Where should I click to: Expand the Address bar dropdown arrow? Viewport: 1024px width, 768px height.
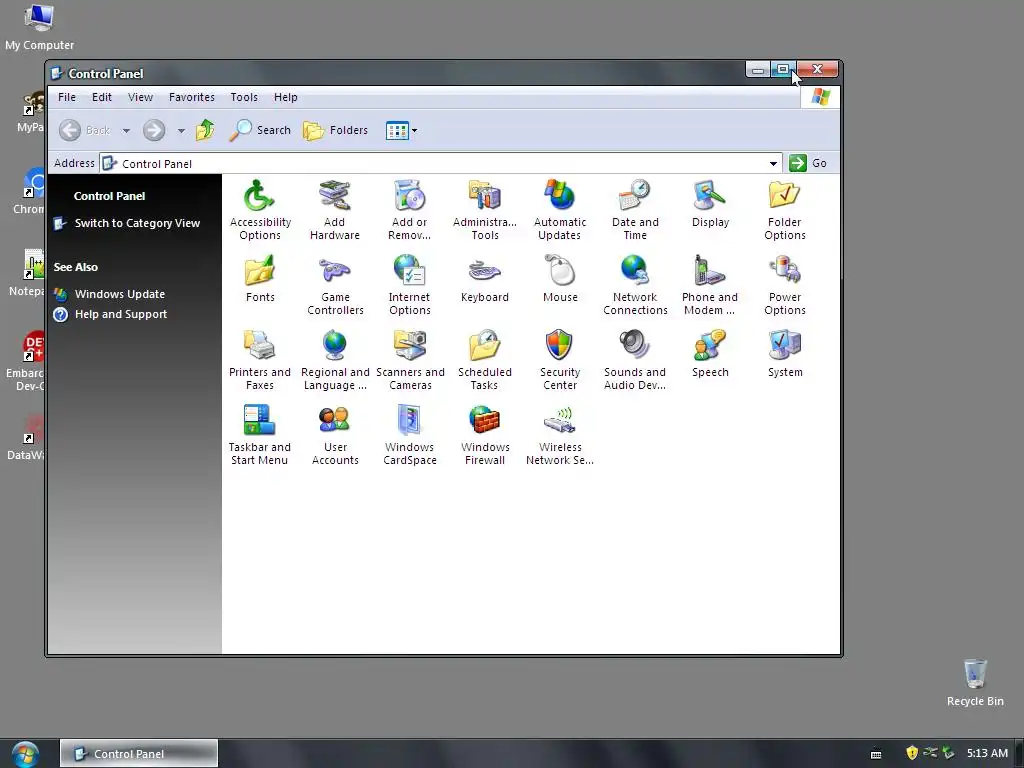point(773,163)
